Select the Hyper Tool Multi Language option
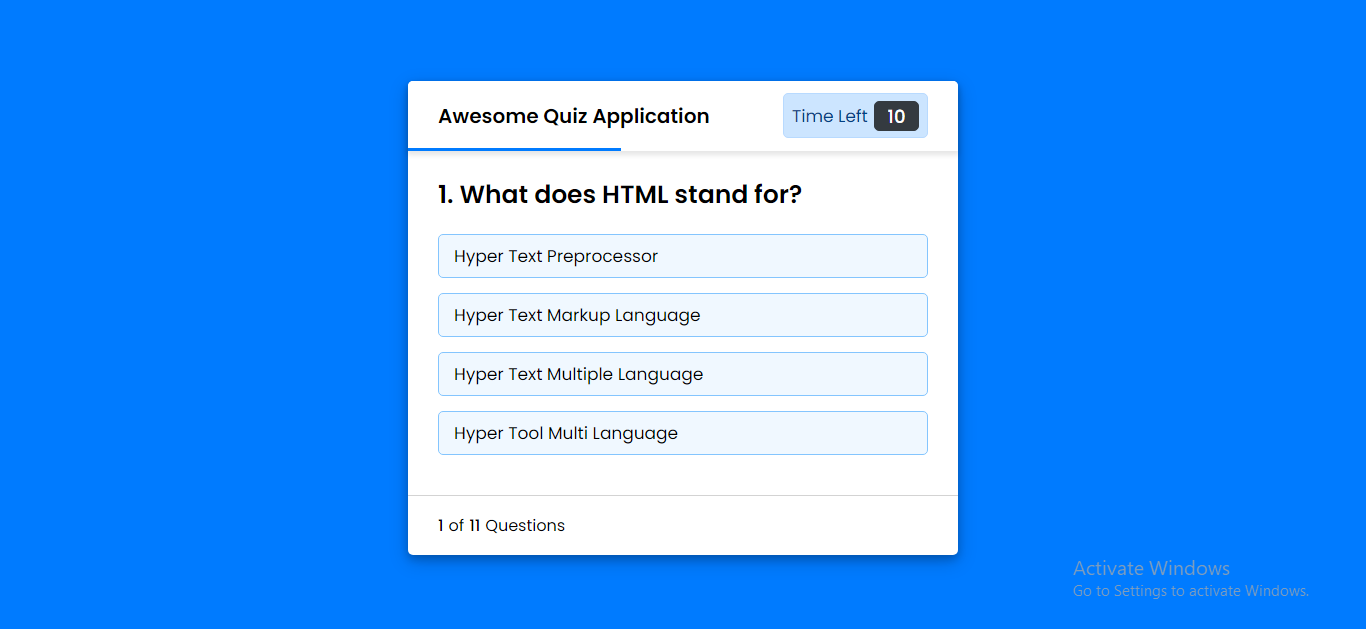The image size is (1366, 629). tap(682, 433)
